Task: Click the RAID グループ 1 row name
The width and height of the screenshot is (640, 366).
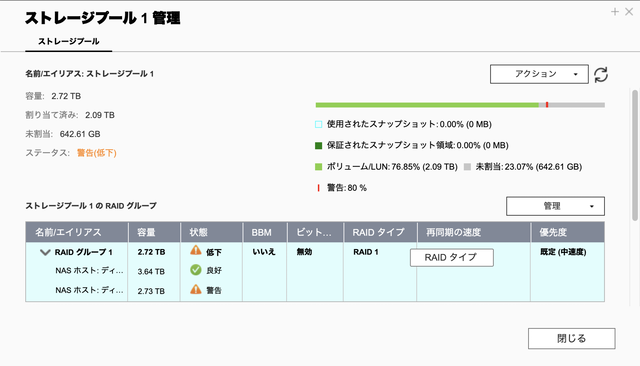Action: point(84,252)
